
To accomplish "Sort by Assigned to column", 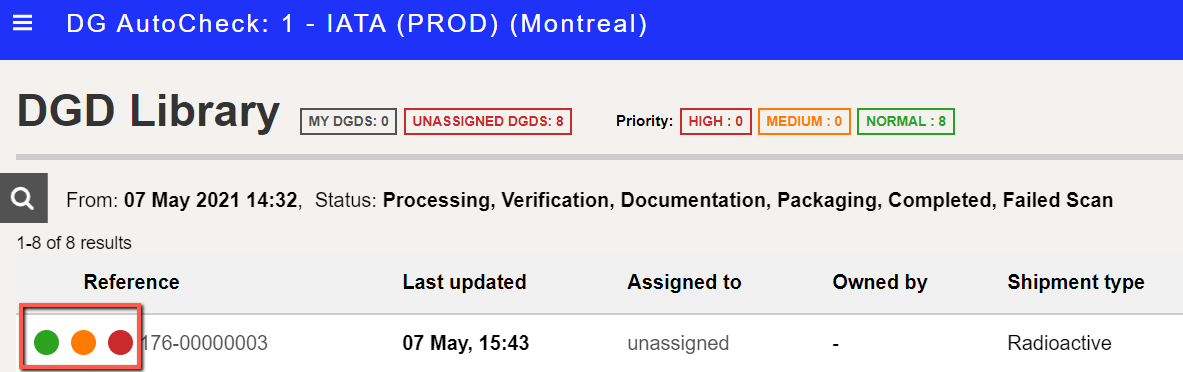I will (x=684, y=283).
